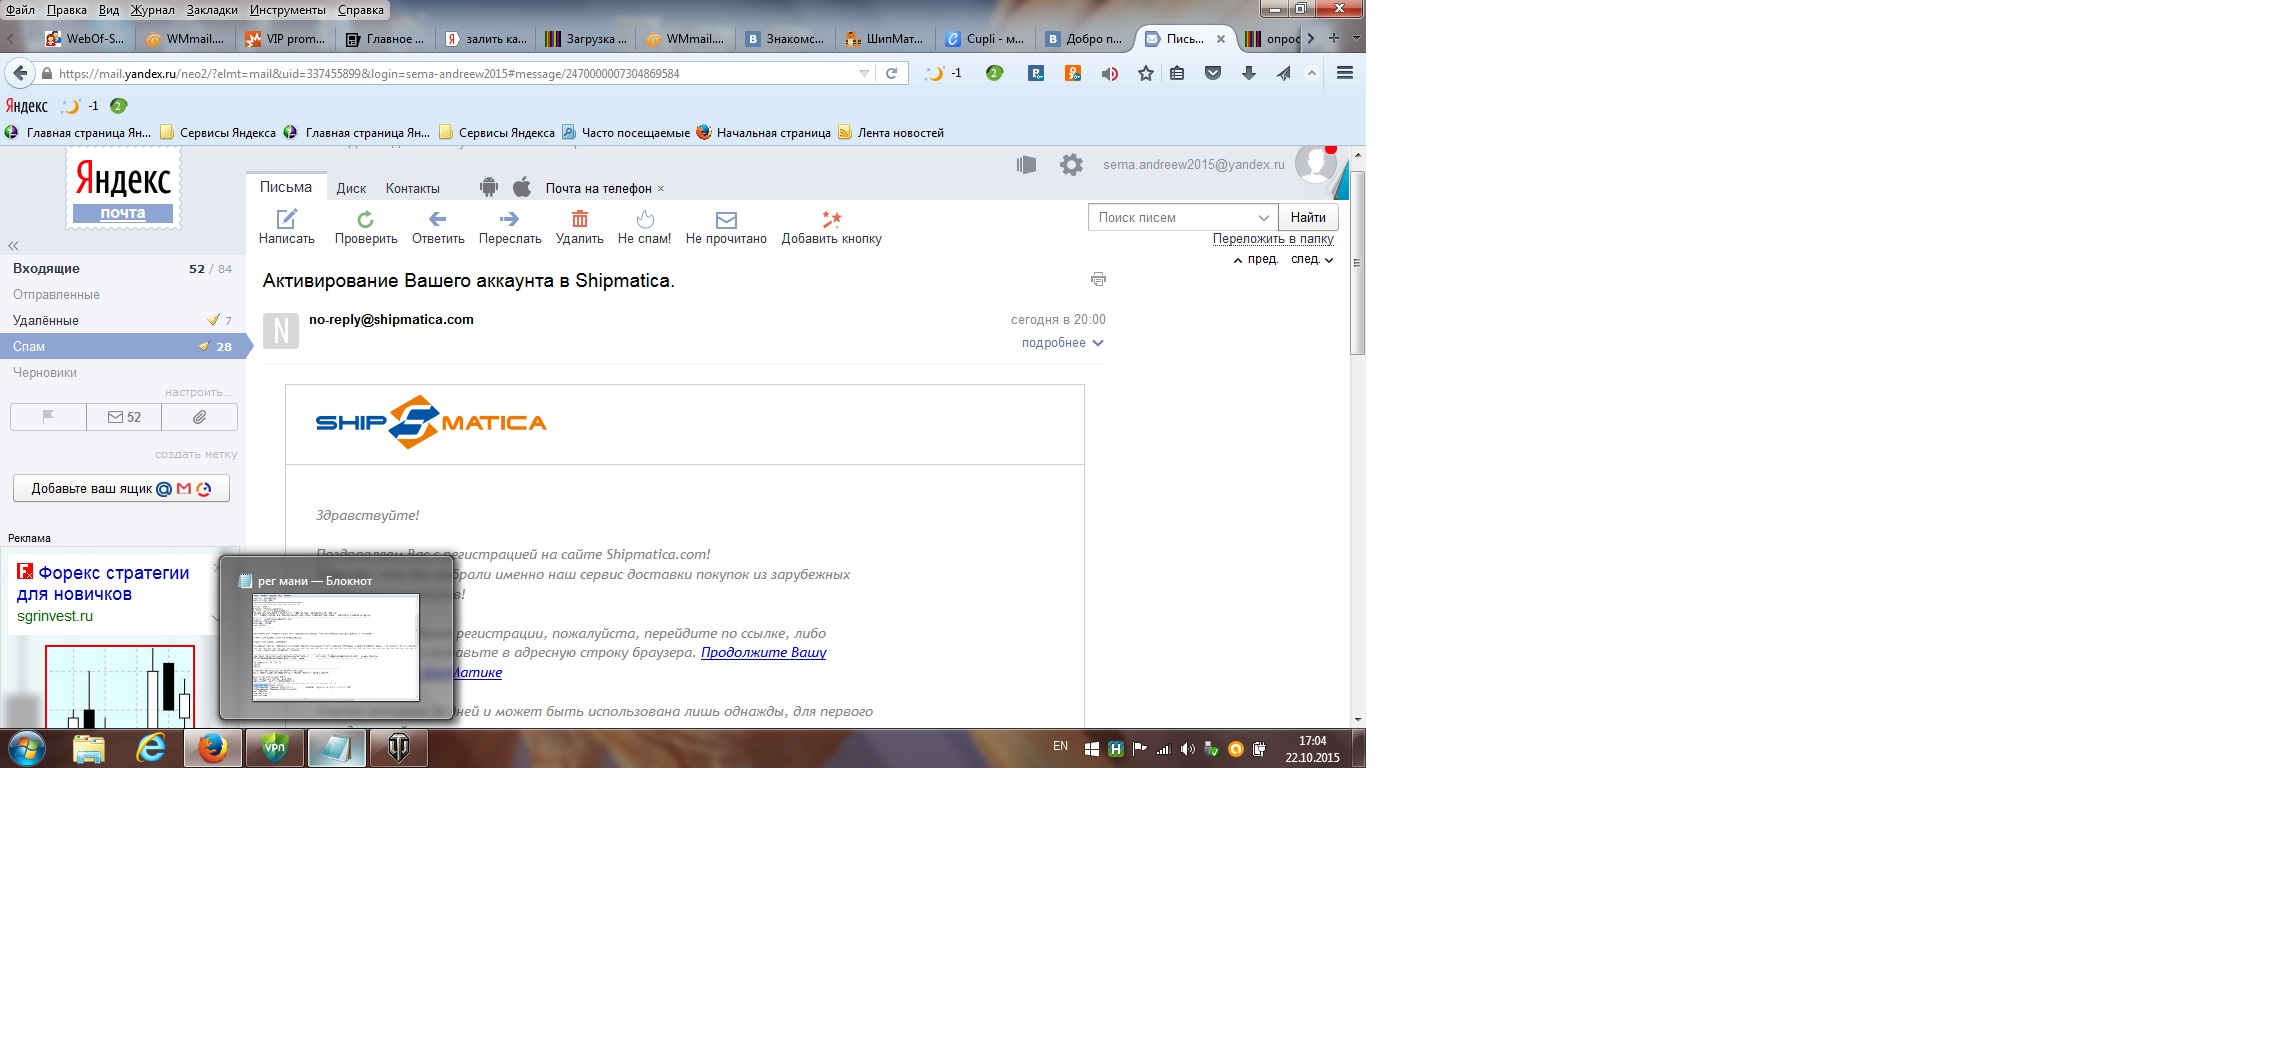This screenshot has height=1054, width=2282.
Task: Open Internet Explorer from the taskbar
Action: (151, 748)
